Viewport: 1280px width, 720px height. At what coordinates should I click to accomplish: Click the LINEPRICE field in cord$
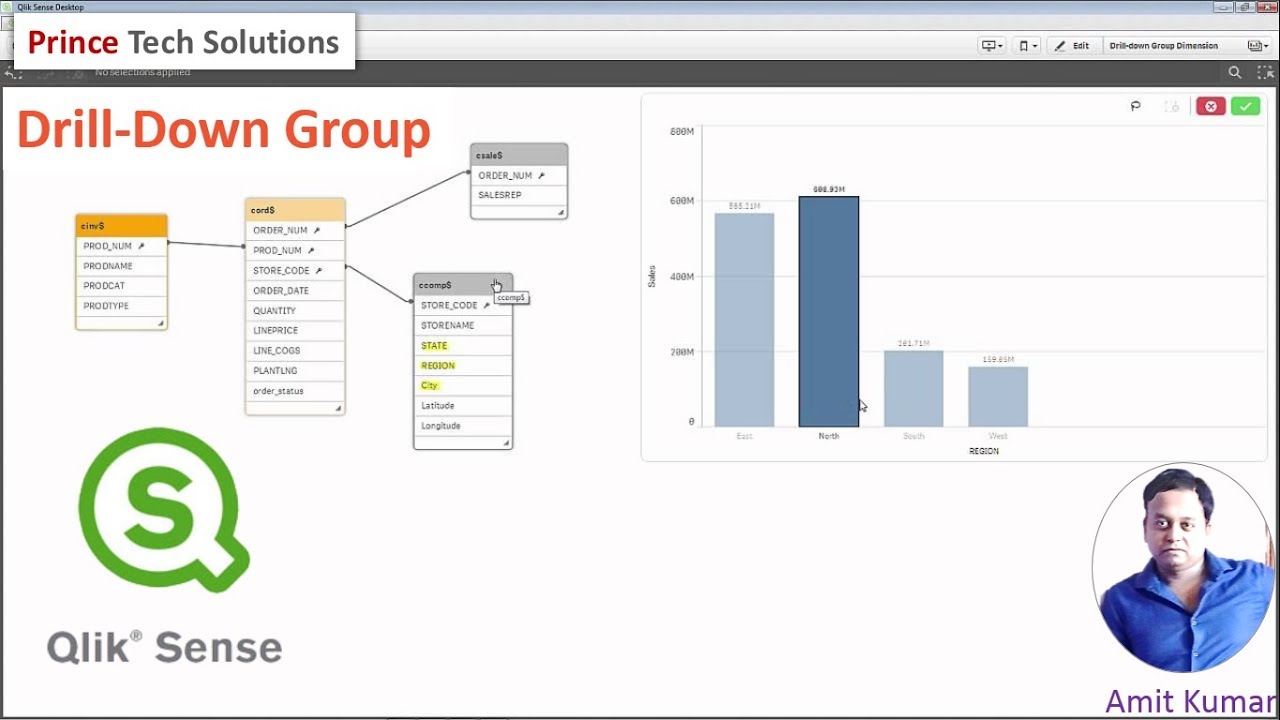(x=295, y=331)
